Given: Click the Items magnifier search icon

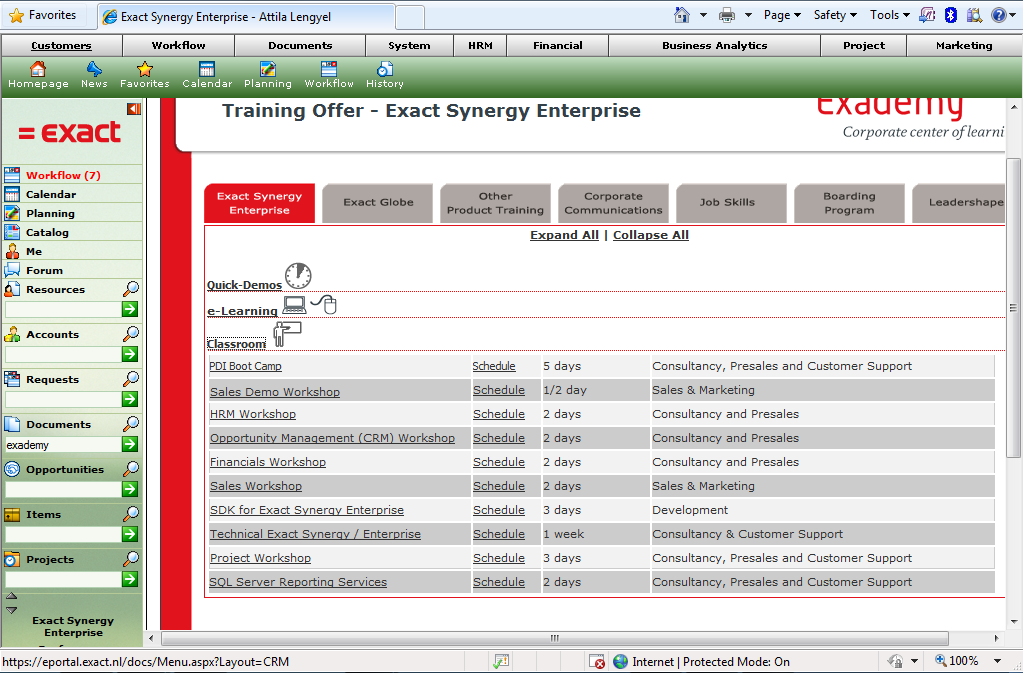Looking at the screenshot, I should point(130,514).
